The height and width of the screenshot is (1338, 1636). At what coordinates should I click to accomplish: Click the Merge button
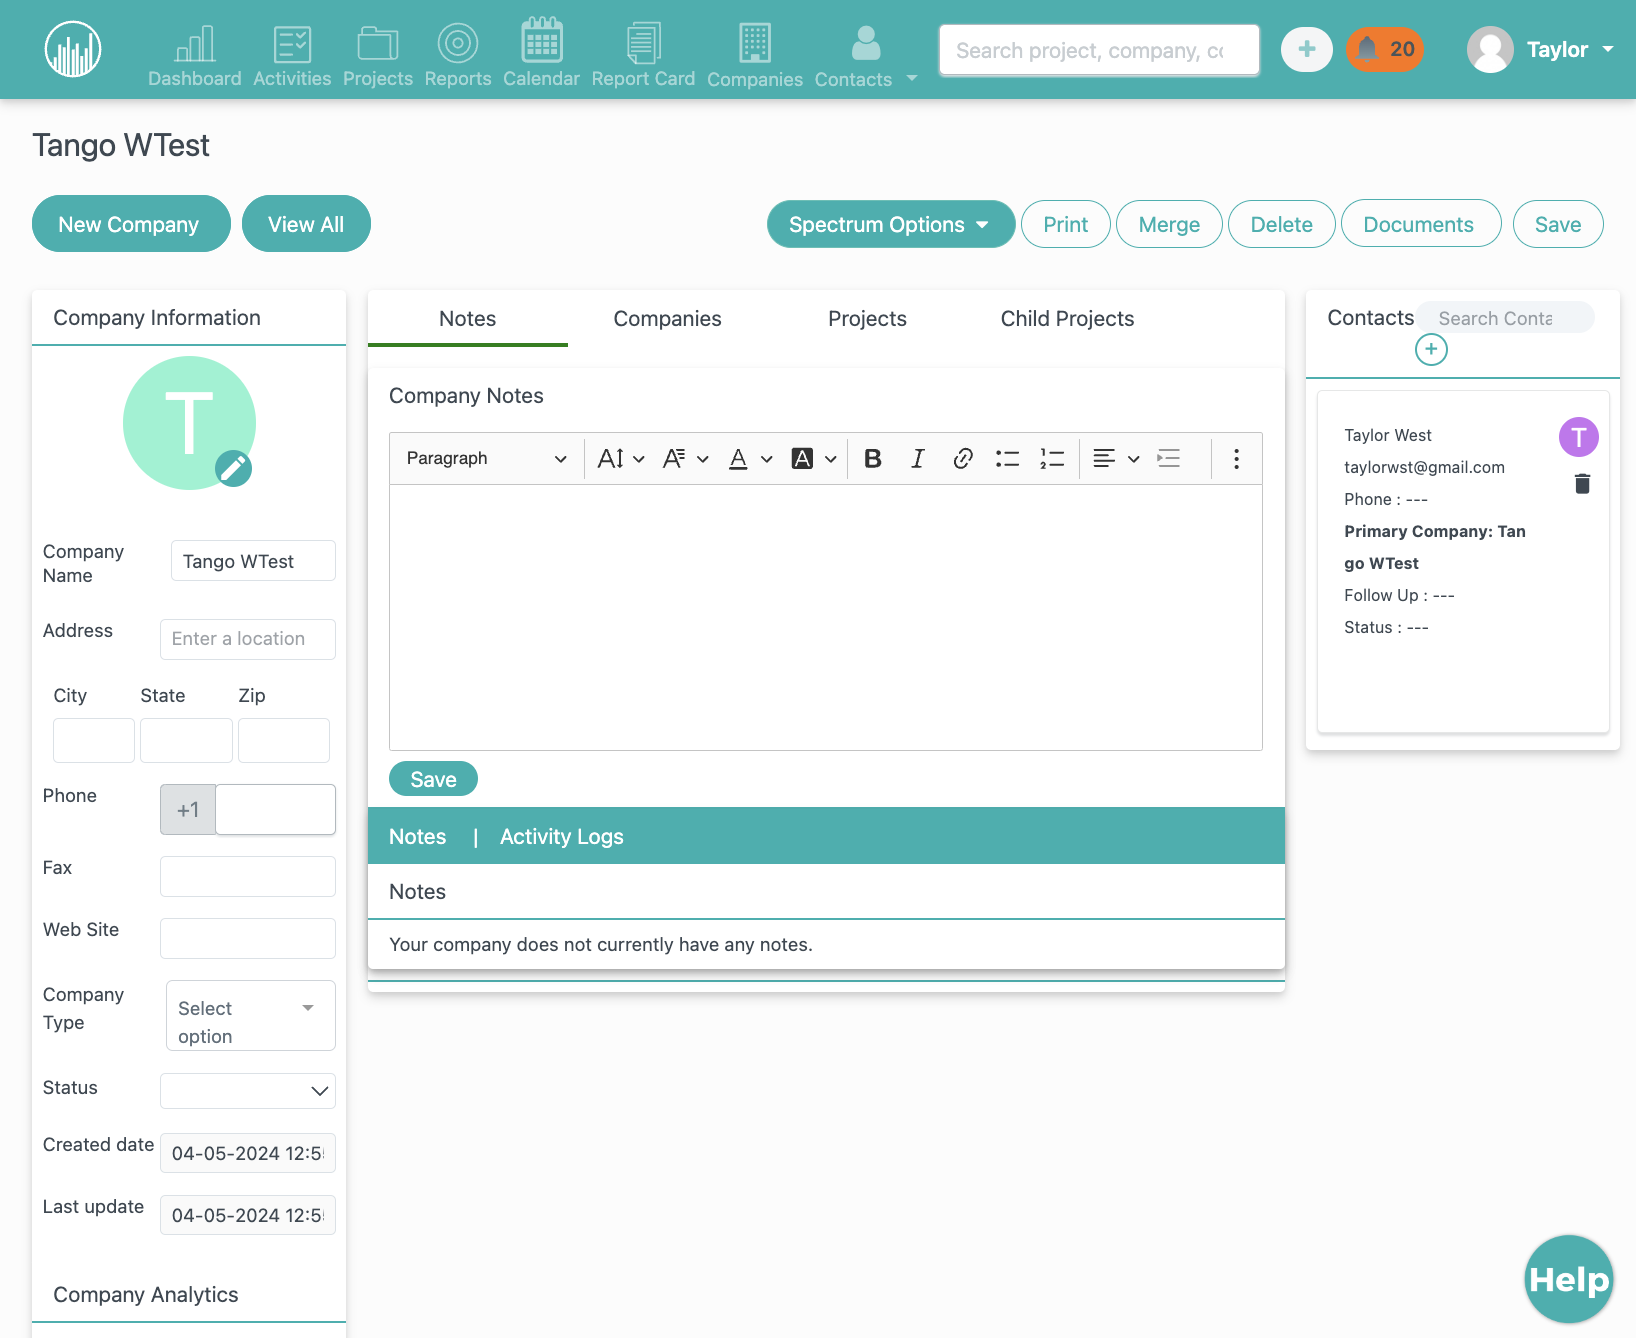click(x=1169, y=224)
